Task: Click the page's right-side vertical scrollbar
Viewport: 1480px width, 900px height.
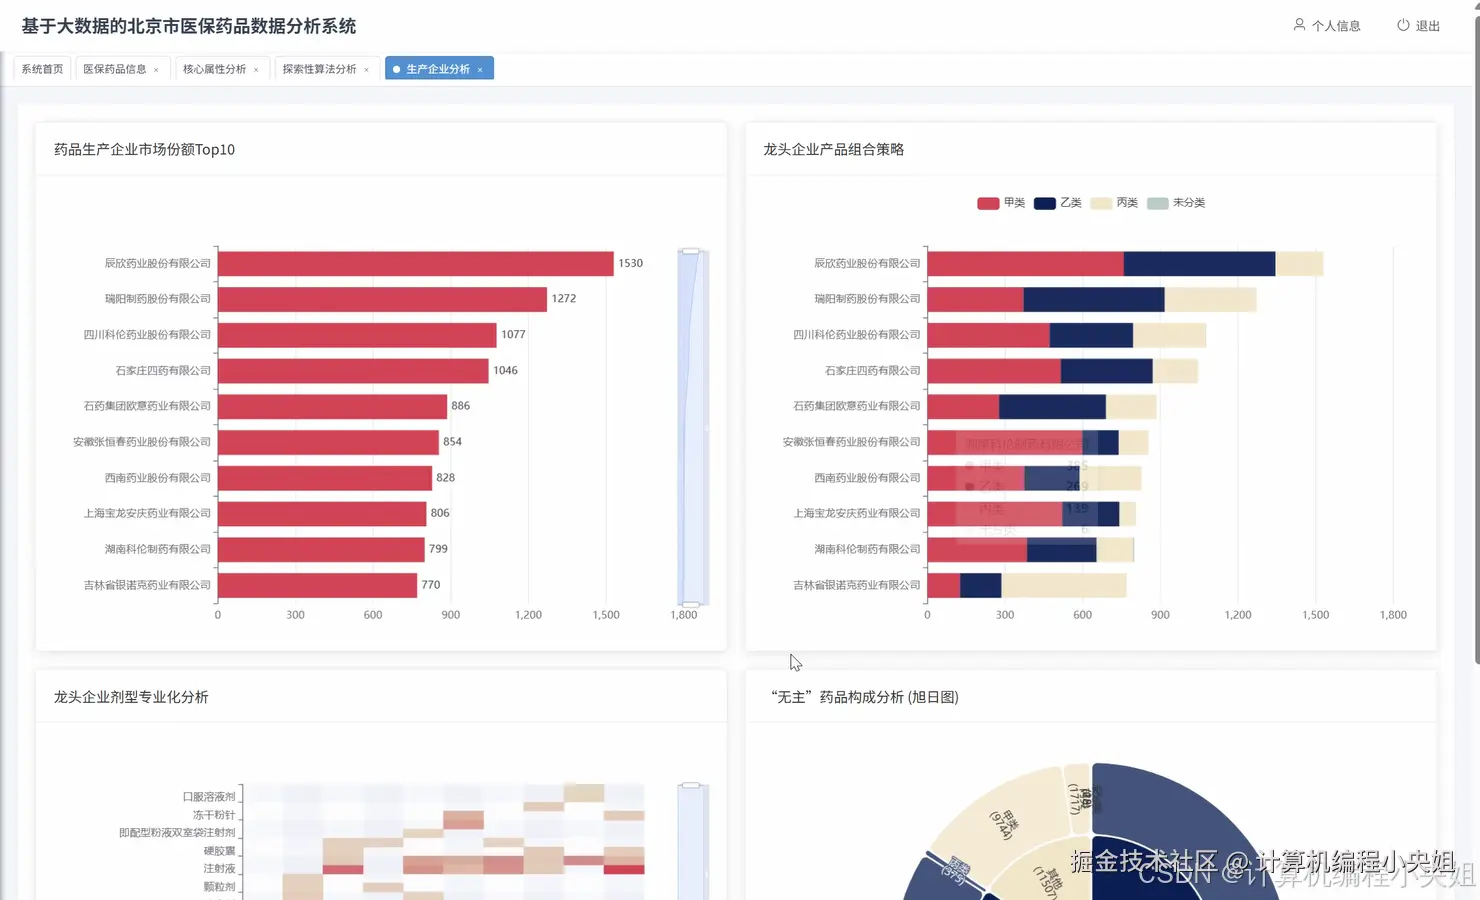Action: click(1477, 340)
